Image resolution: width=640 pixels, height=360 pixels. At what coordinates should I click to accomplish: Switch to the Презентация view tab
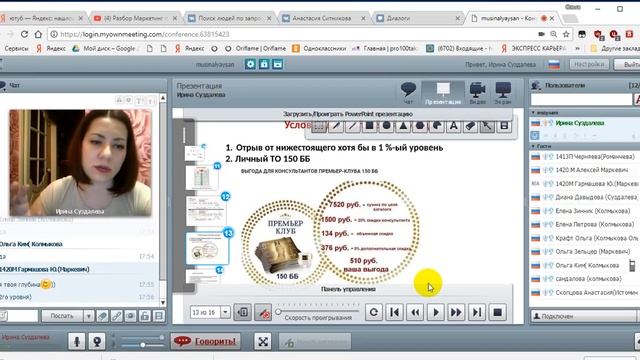click(443, 93)
